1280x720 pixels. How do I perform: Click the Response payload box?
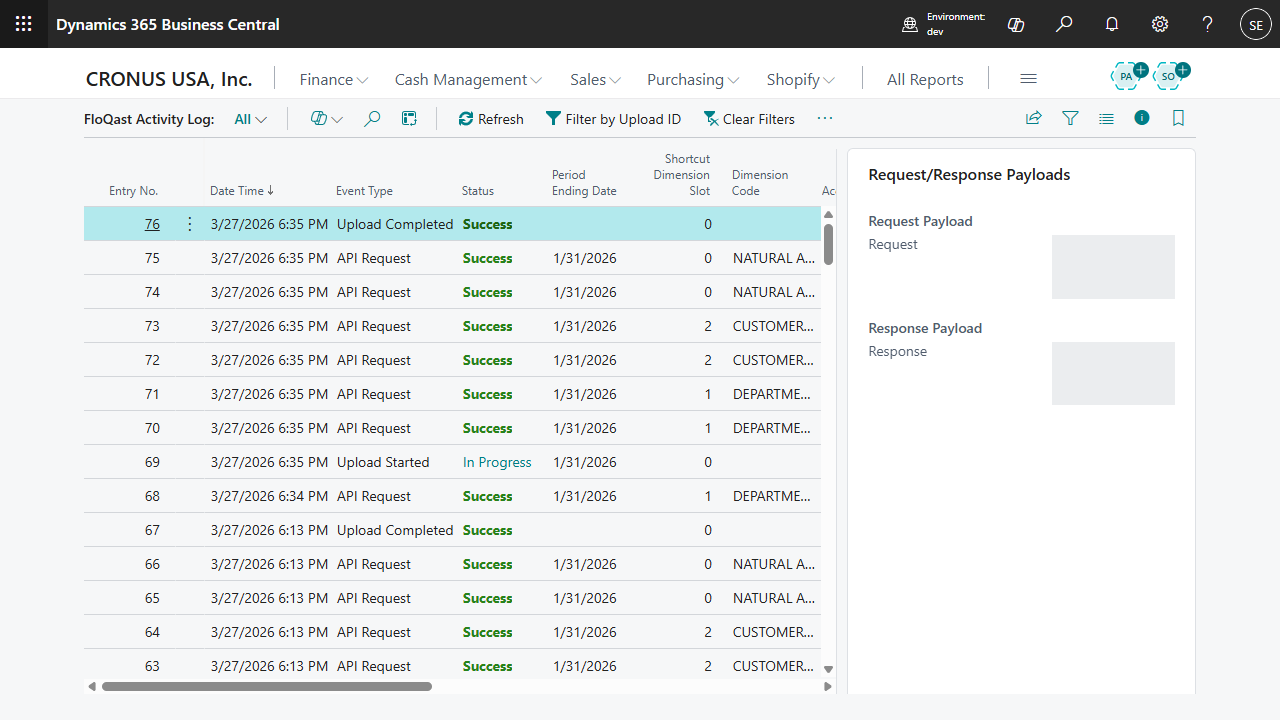[x=1113, y=374]
